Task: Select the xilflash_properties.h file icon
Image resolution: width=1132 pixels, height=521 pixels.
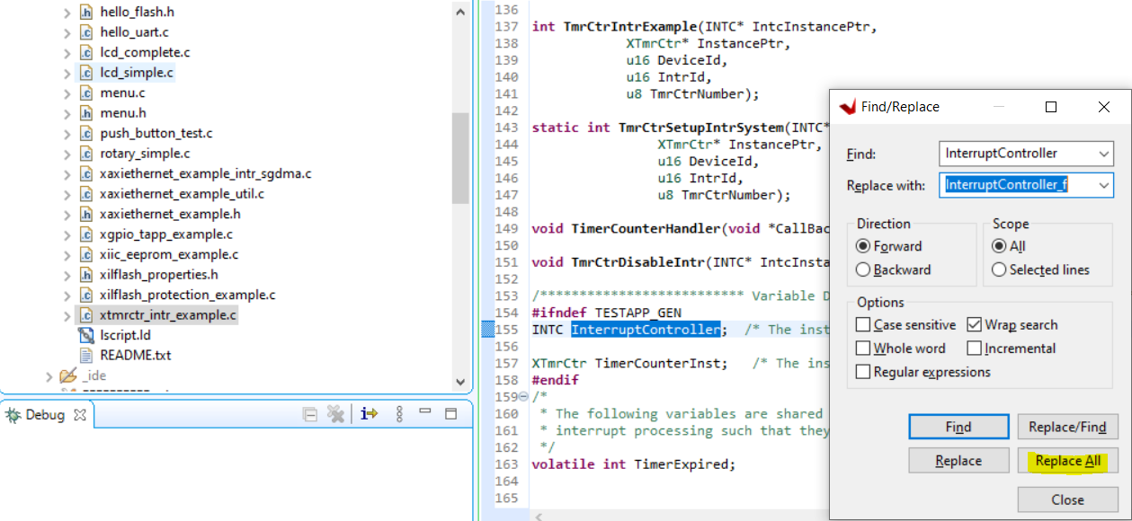Action: [86, 275]
